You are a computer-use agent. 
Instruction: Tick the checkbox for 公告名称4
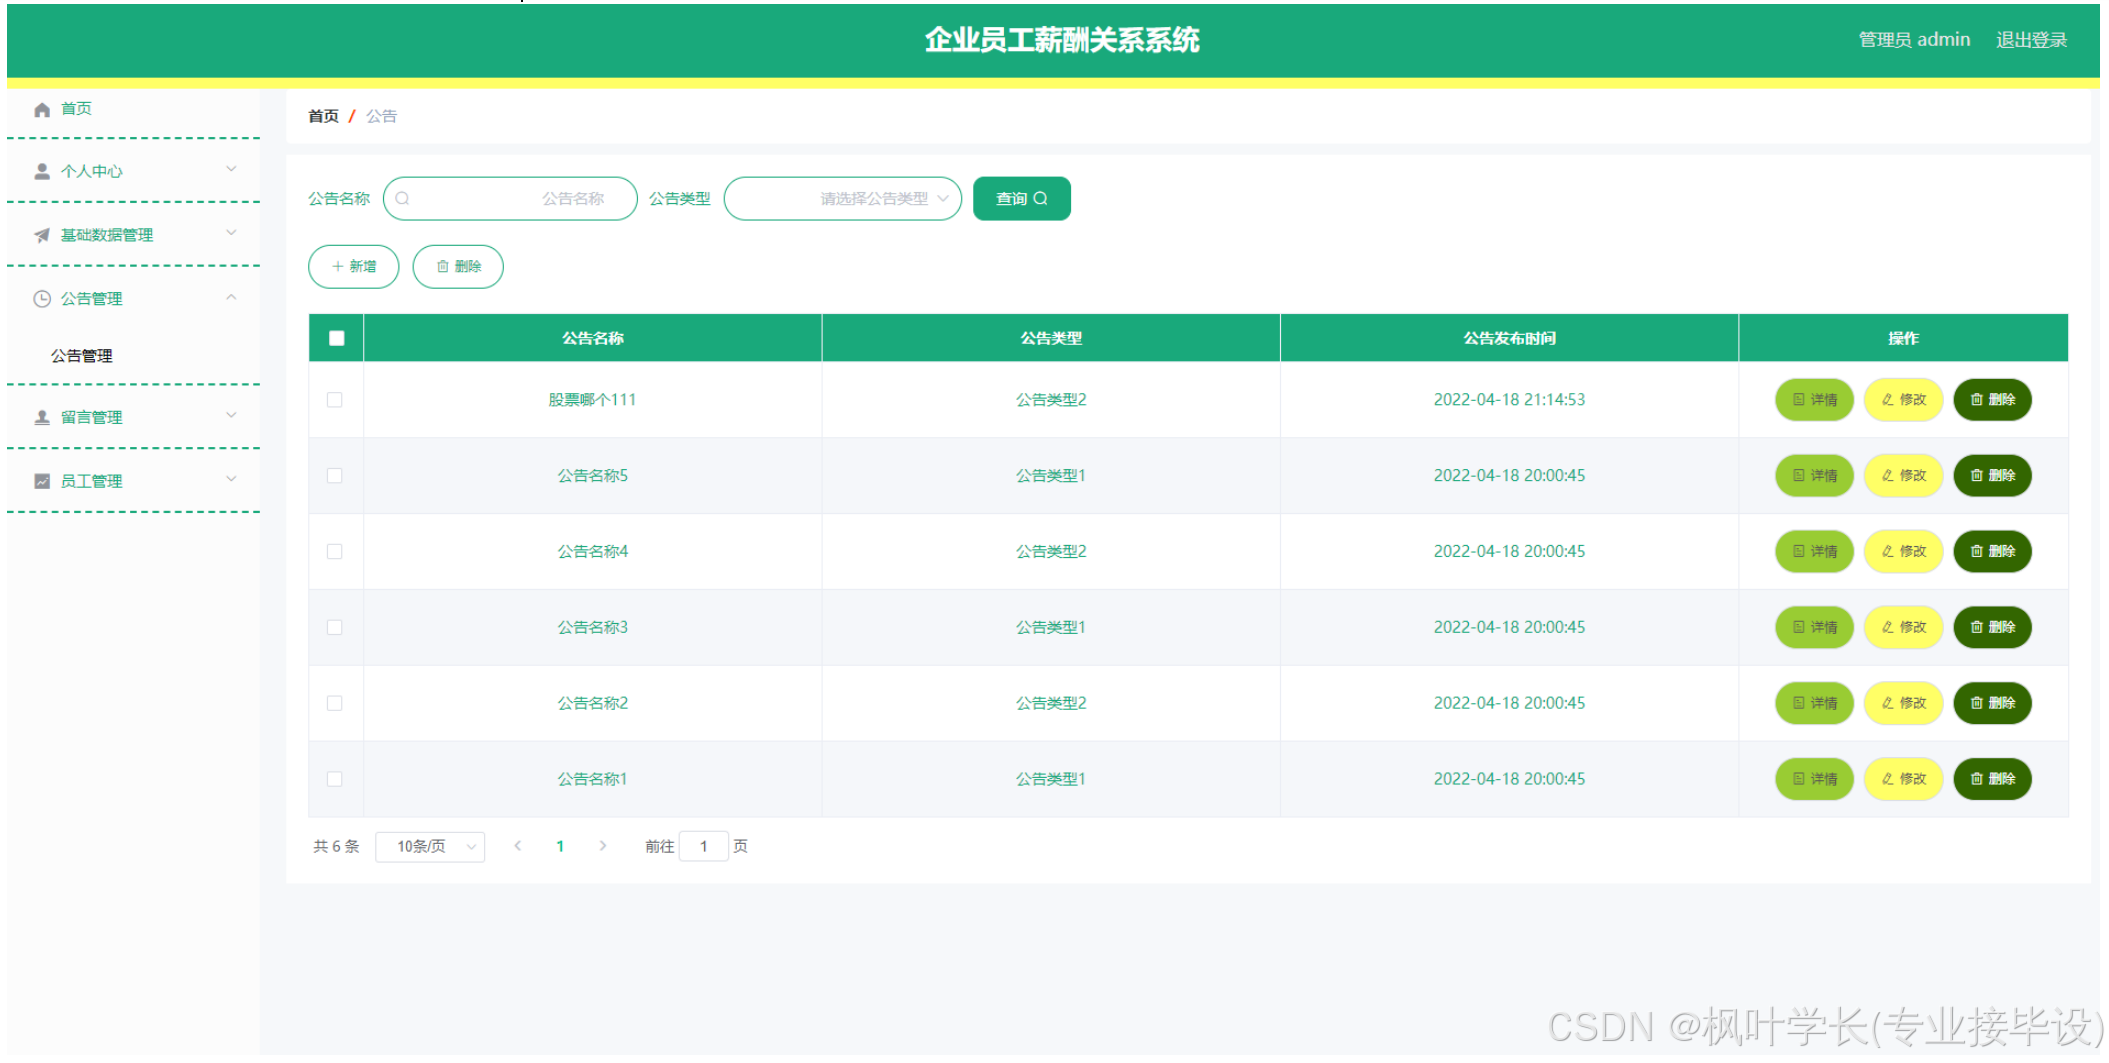(x=335, y=552)
